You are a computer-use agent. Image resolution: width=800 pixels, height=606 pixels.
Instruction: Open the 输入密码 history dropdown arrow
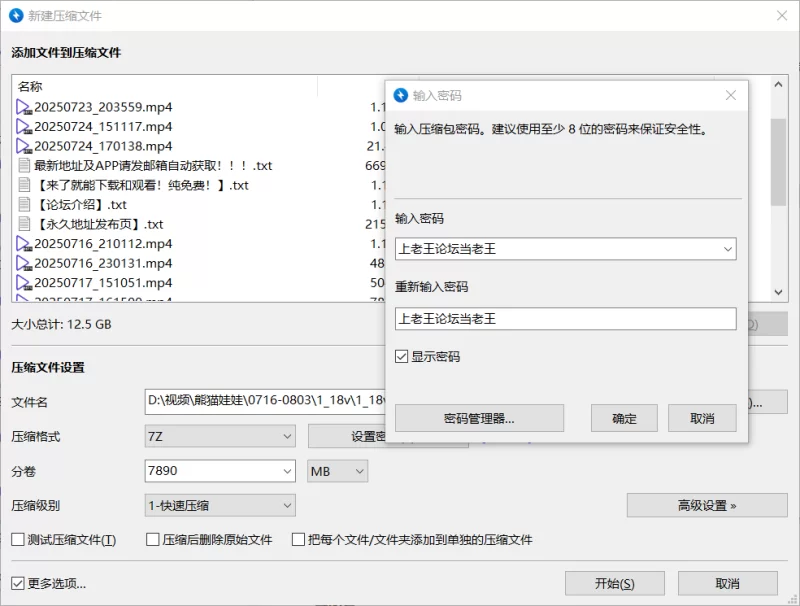pos(728,249)
